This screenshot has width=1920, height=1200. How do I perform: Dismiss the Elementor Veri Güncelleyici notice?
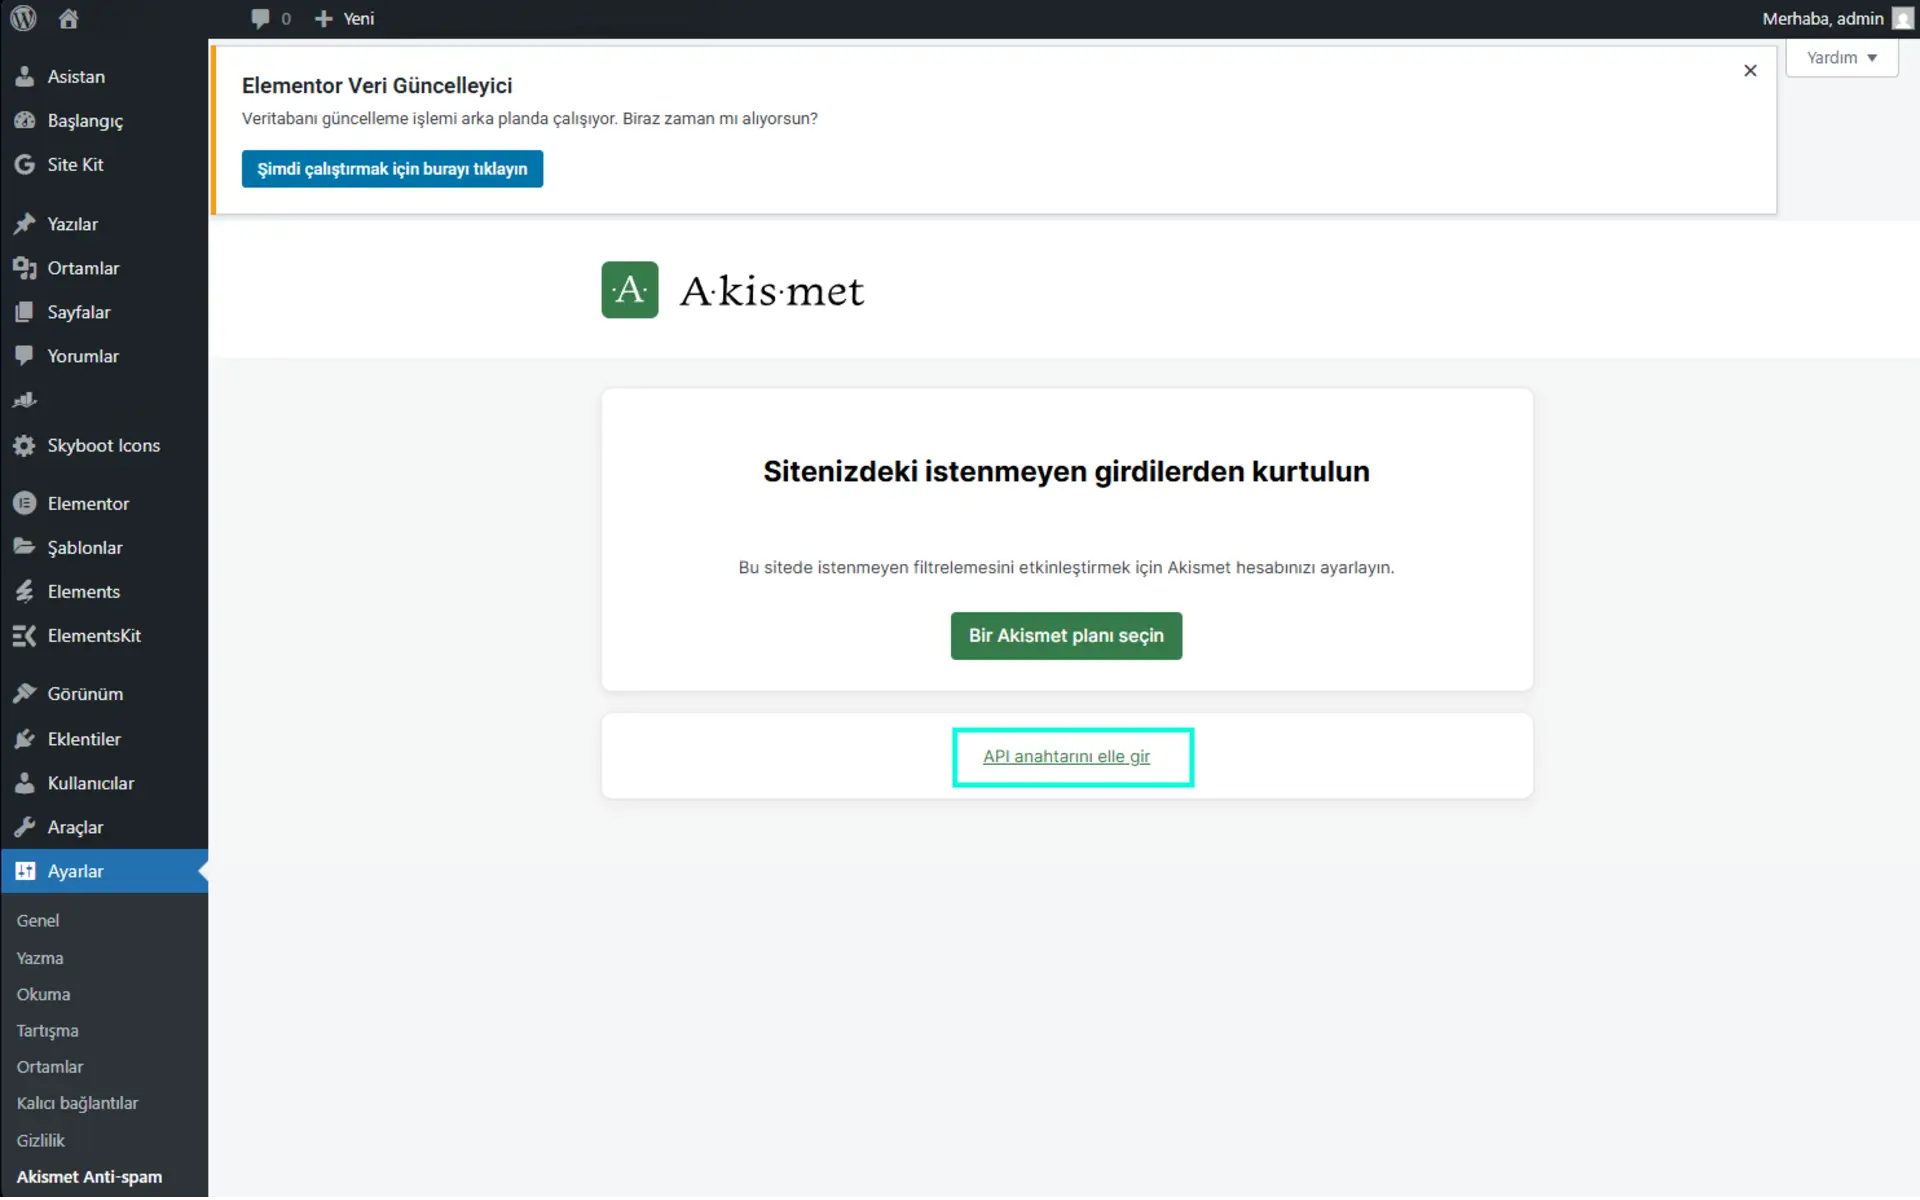pos(1750,70)
